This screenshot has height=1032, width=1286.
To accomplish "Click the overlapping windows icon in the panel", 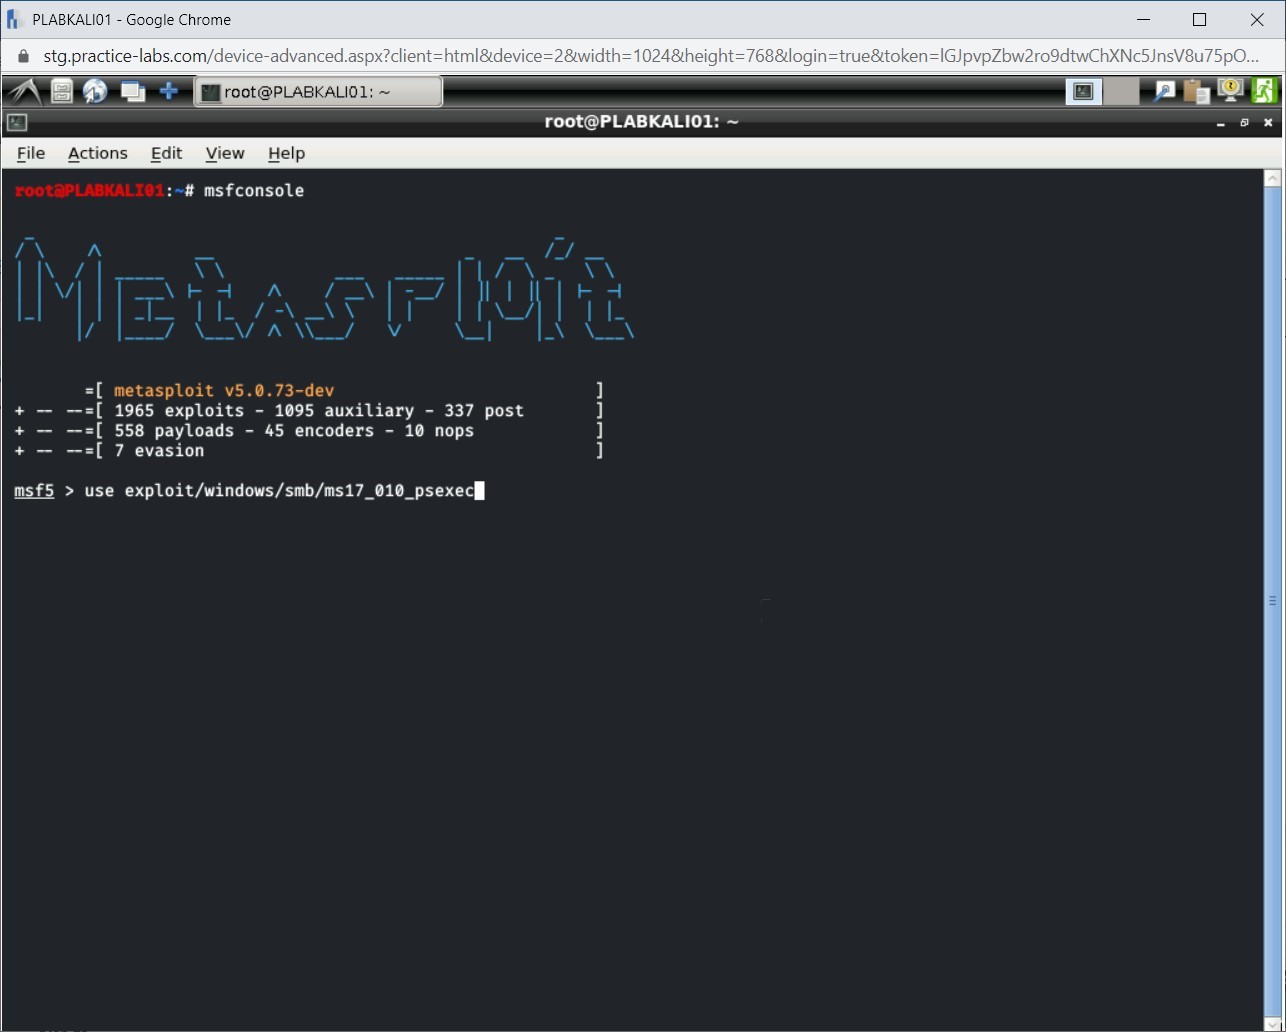I will pyautogui.click(x=132, y=92).
